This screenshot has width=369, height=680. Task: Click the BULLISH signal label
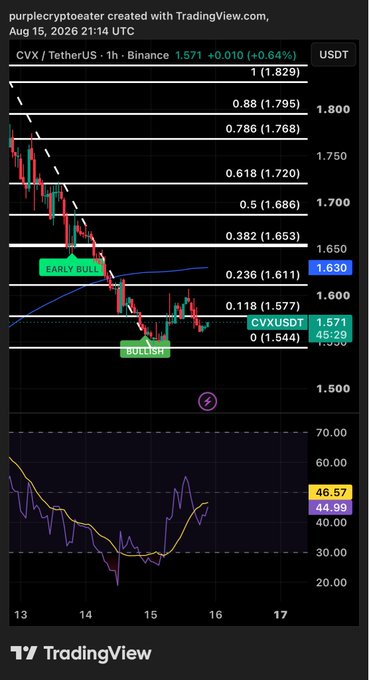(145, 350)
